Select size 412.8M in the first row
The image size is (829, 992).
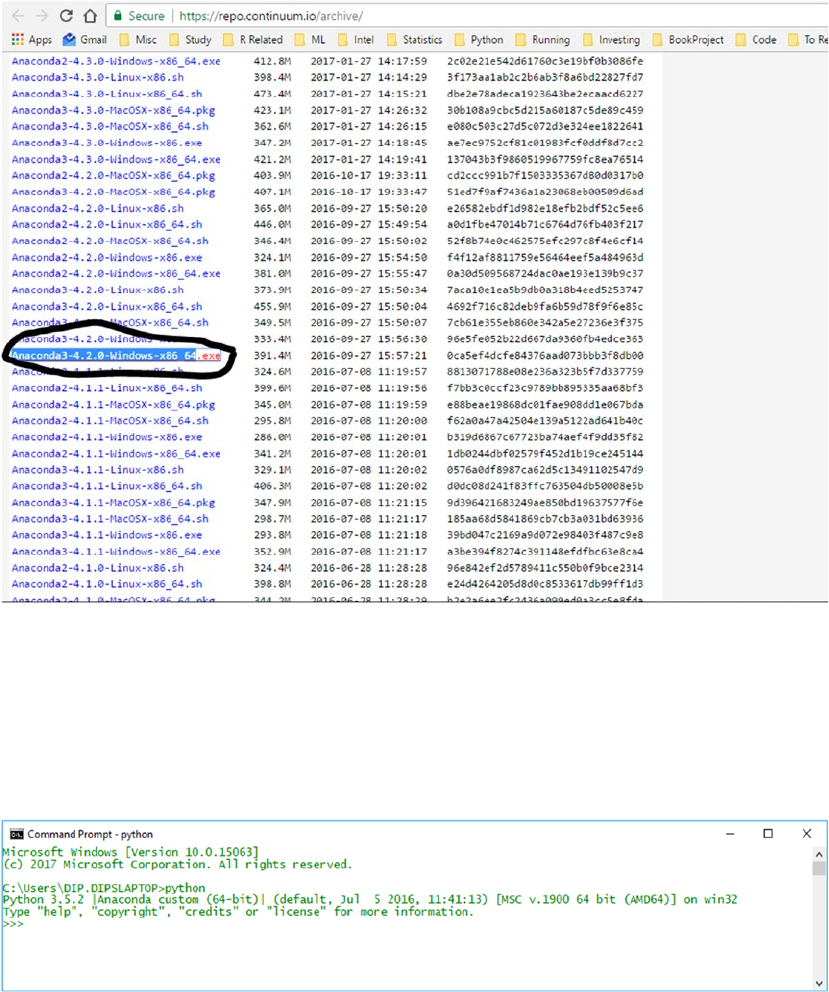pos(273,61)
